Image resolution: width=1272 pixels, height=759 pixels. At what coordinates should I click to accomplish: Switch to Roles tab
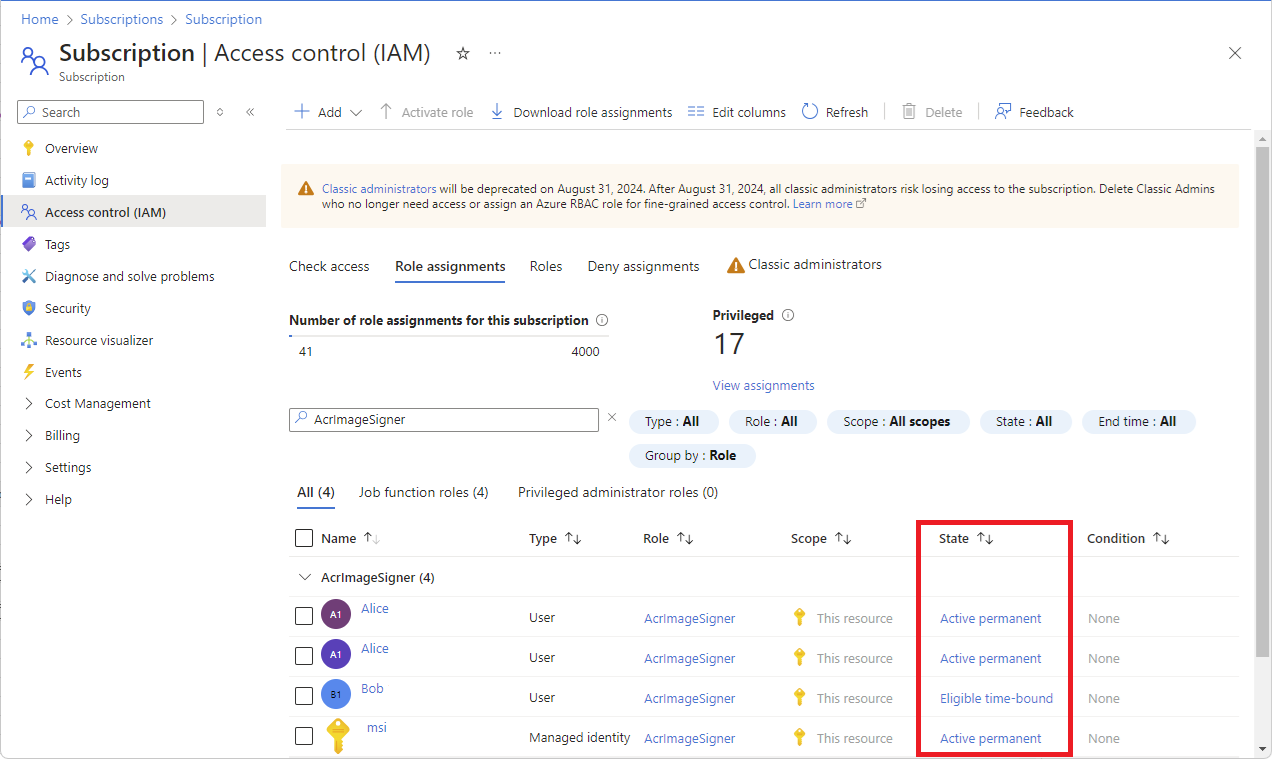(546, 266)
